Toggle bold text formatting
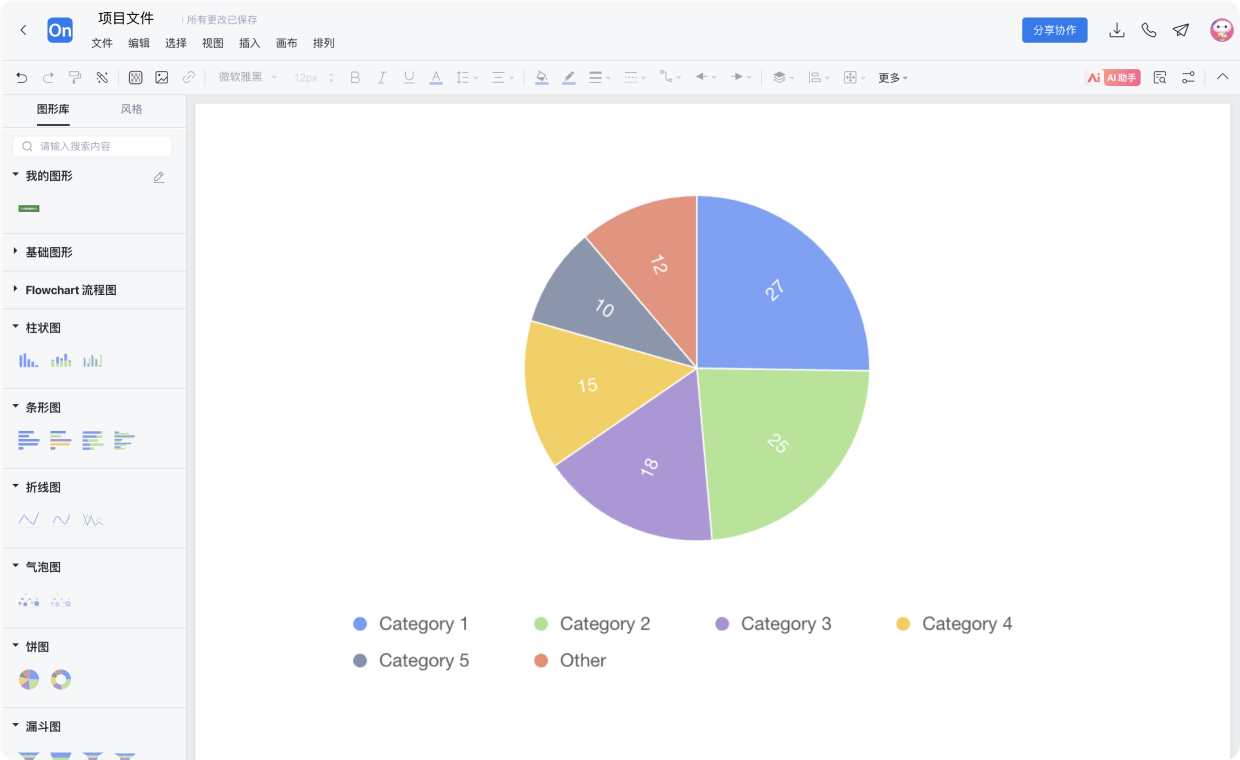Image resolution: width=1240 pixels, height=760 pixels. coord(355,77)
